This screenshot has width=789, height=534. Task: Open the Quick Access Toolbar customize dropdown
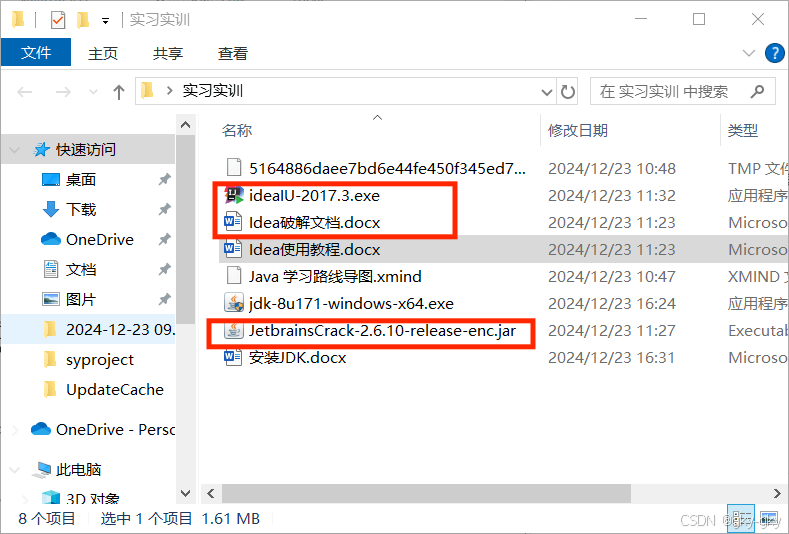click(x=105, y=21)
